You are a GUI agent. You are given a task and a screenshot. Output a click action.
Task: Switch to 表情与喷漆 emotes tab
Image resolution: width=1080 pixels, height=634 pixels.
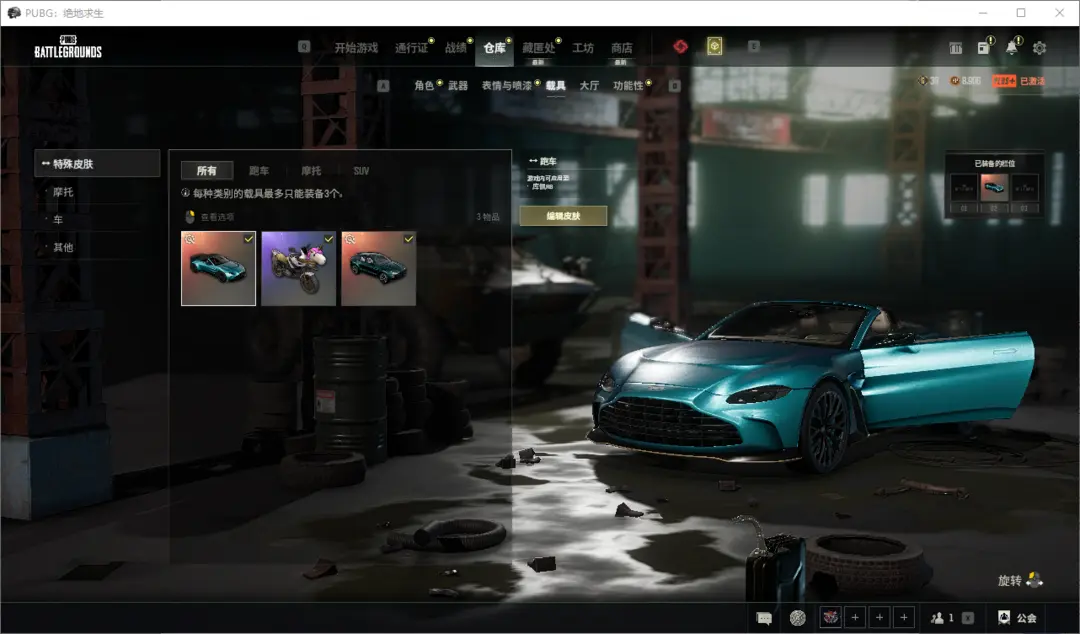click(507, 85)
